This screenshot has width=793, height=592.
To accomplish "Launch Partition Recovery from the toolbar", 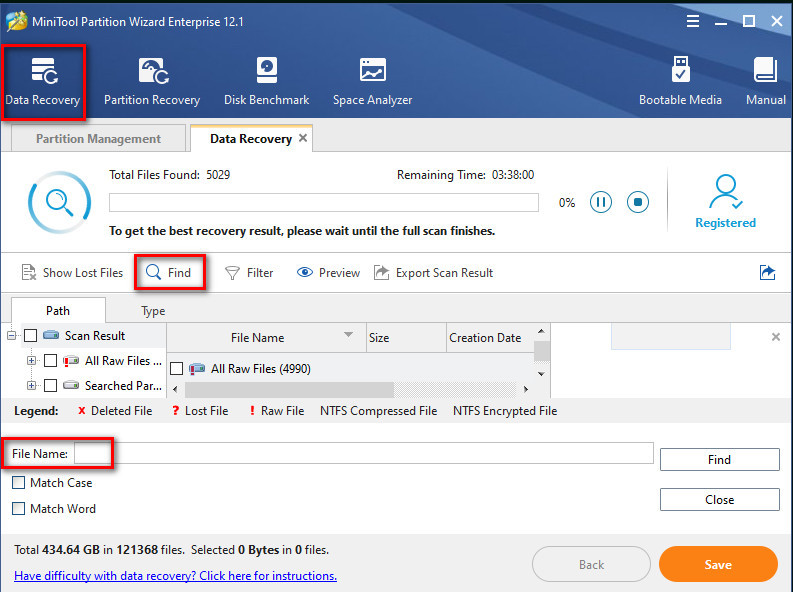I will 152,79.
